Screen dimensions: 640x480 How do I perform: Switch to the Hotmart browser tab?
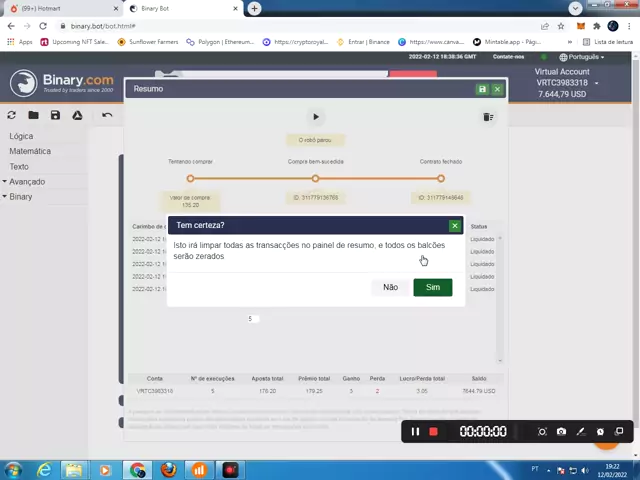click(x=63, y=9)
